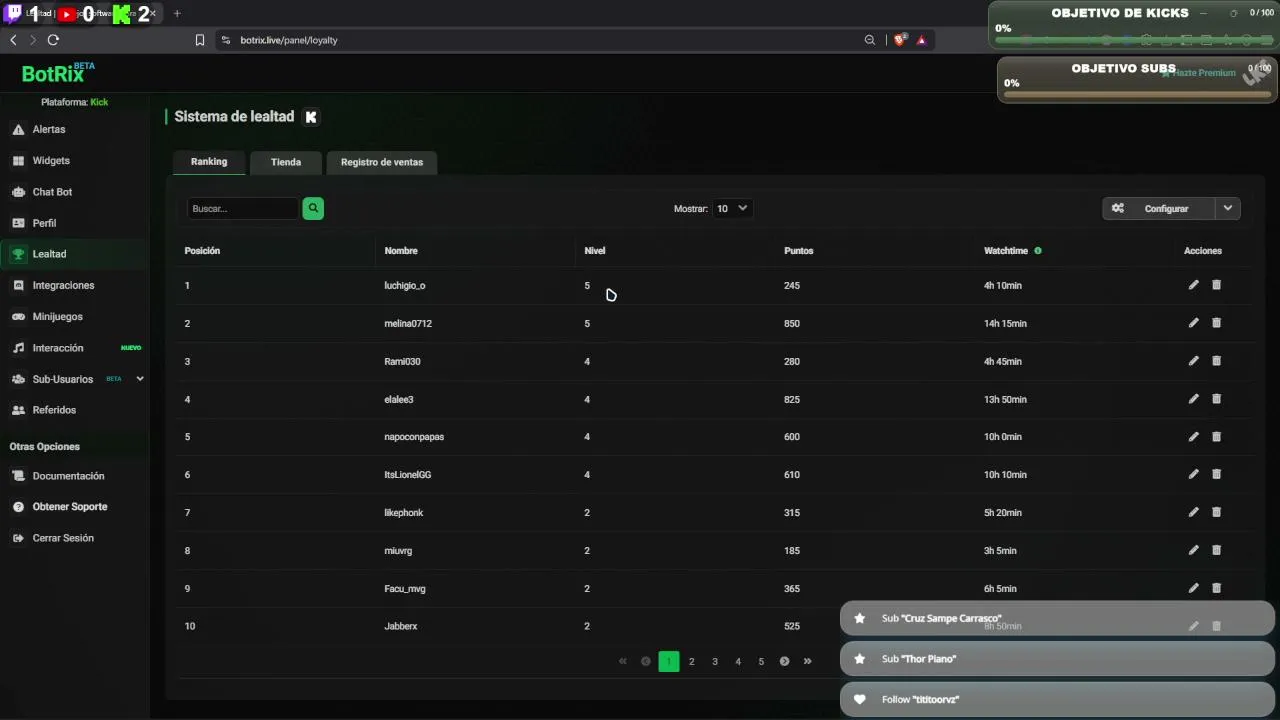This screenshot has height=720, width=1280.
Task: Select Lealtad in the sidebar
Action: coord(75,254)
